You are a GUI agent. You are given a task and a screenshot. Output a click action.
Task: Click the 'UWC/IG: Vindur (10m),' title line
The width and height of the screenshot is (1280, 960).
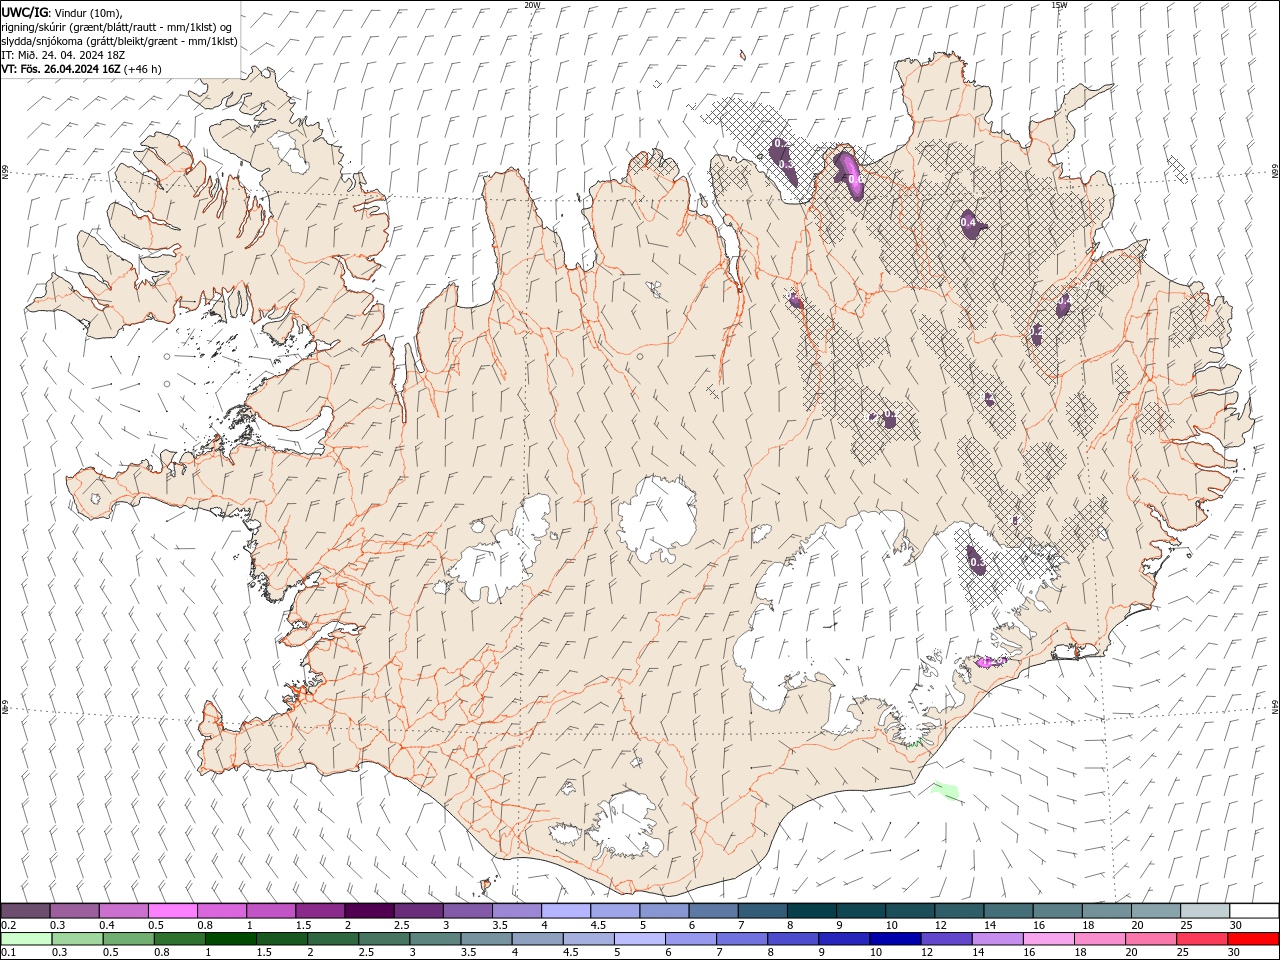click(61, 12)
